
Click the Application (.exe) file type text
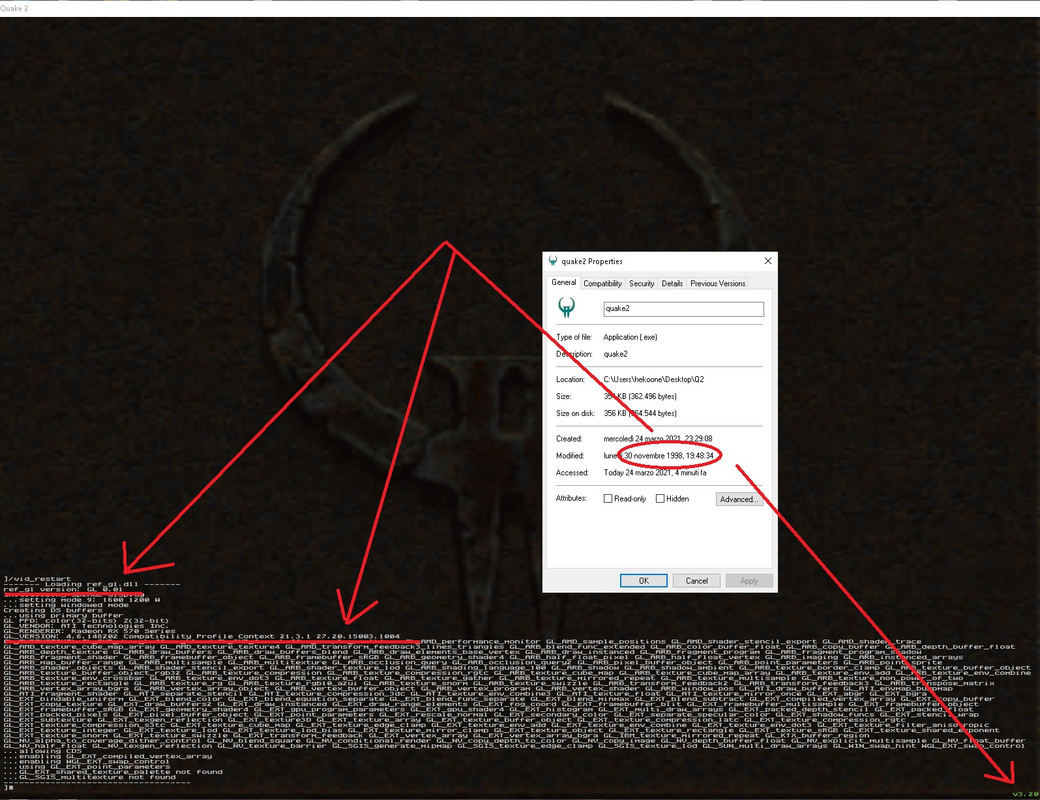click(630, 337)
